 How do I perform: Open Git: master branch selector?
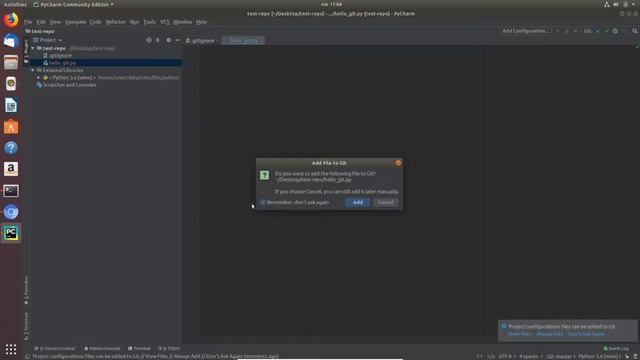pyautogui.click(x=560, y=356)
